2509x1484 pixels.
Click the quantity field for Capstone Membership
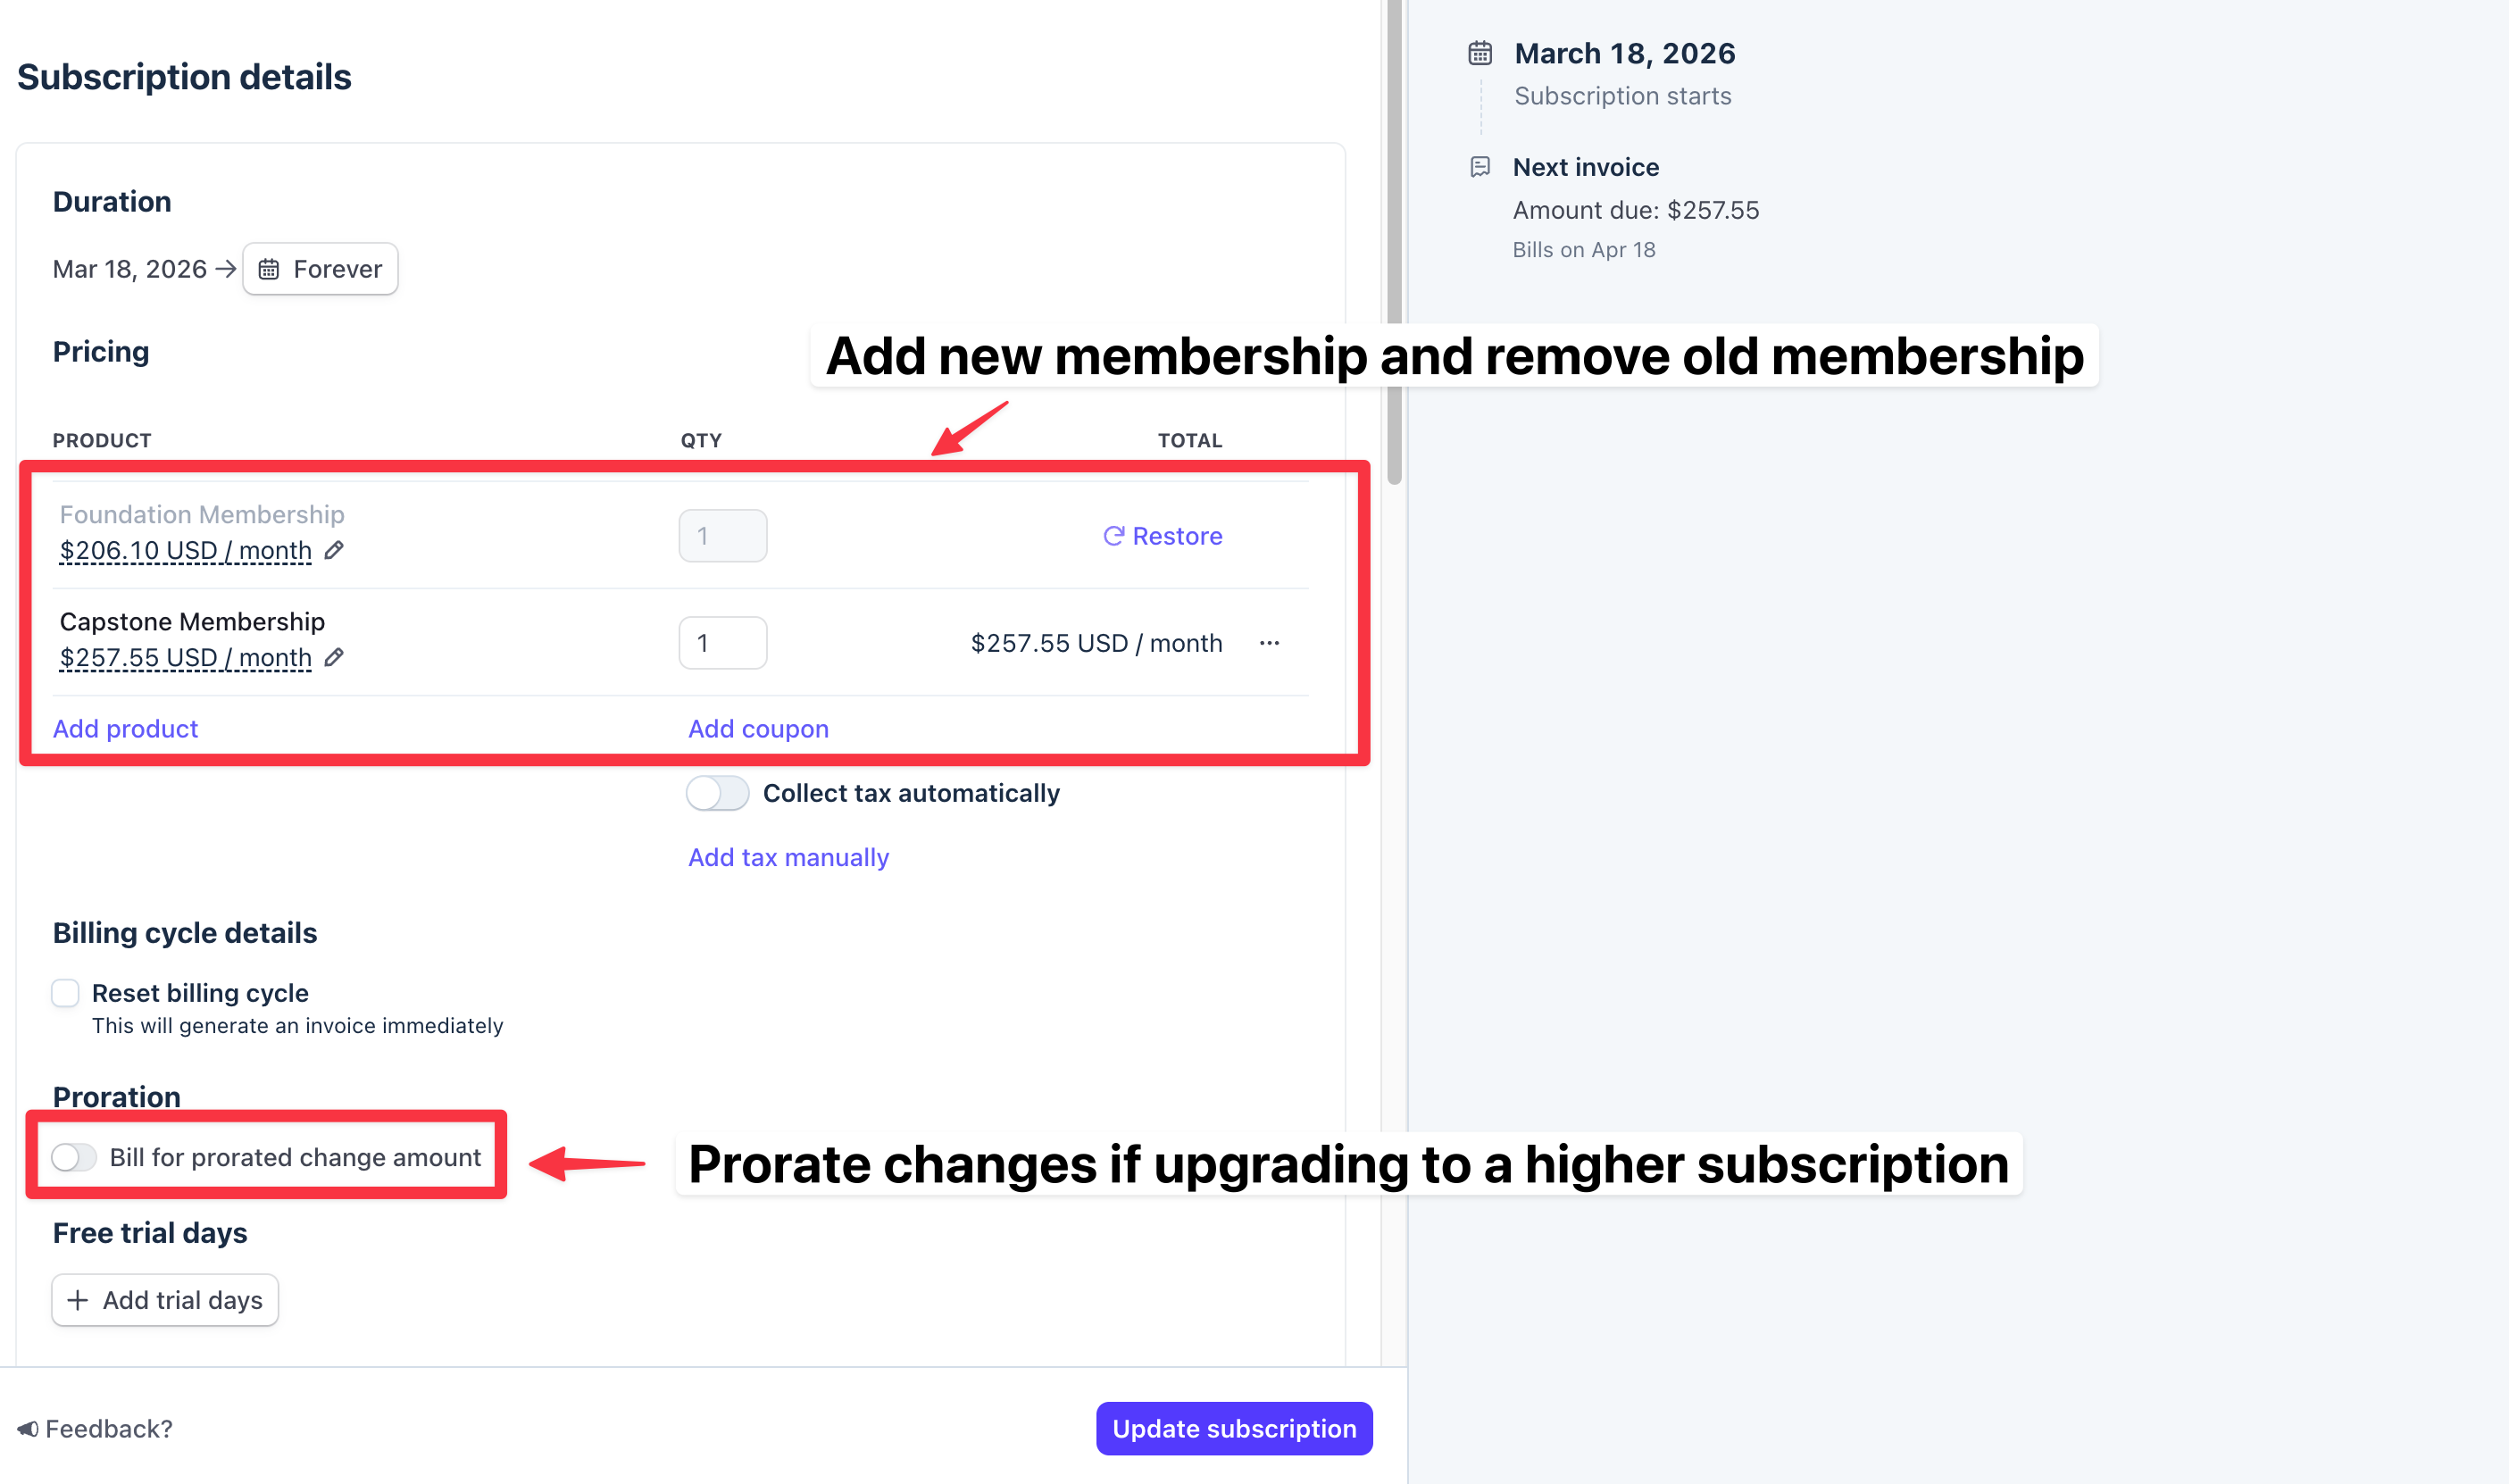[722, 642]
